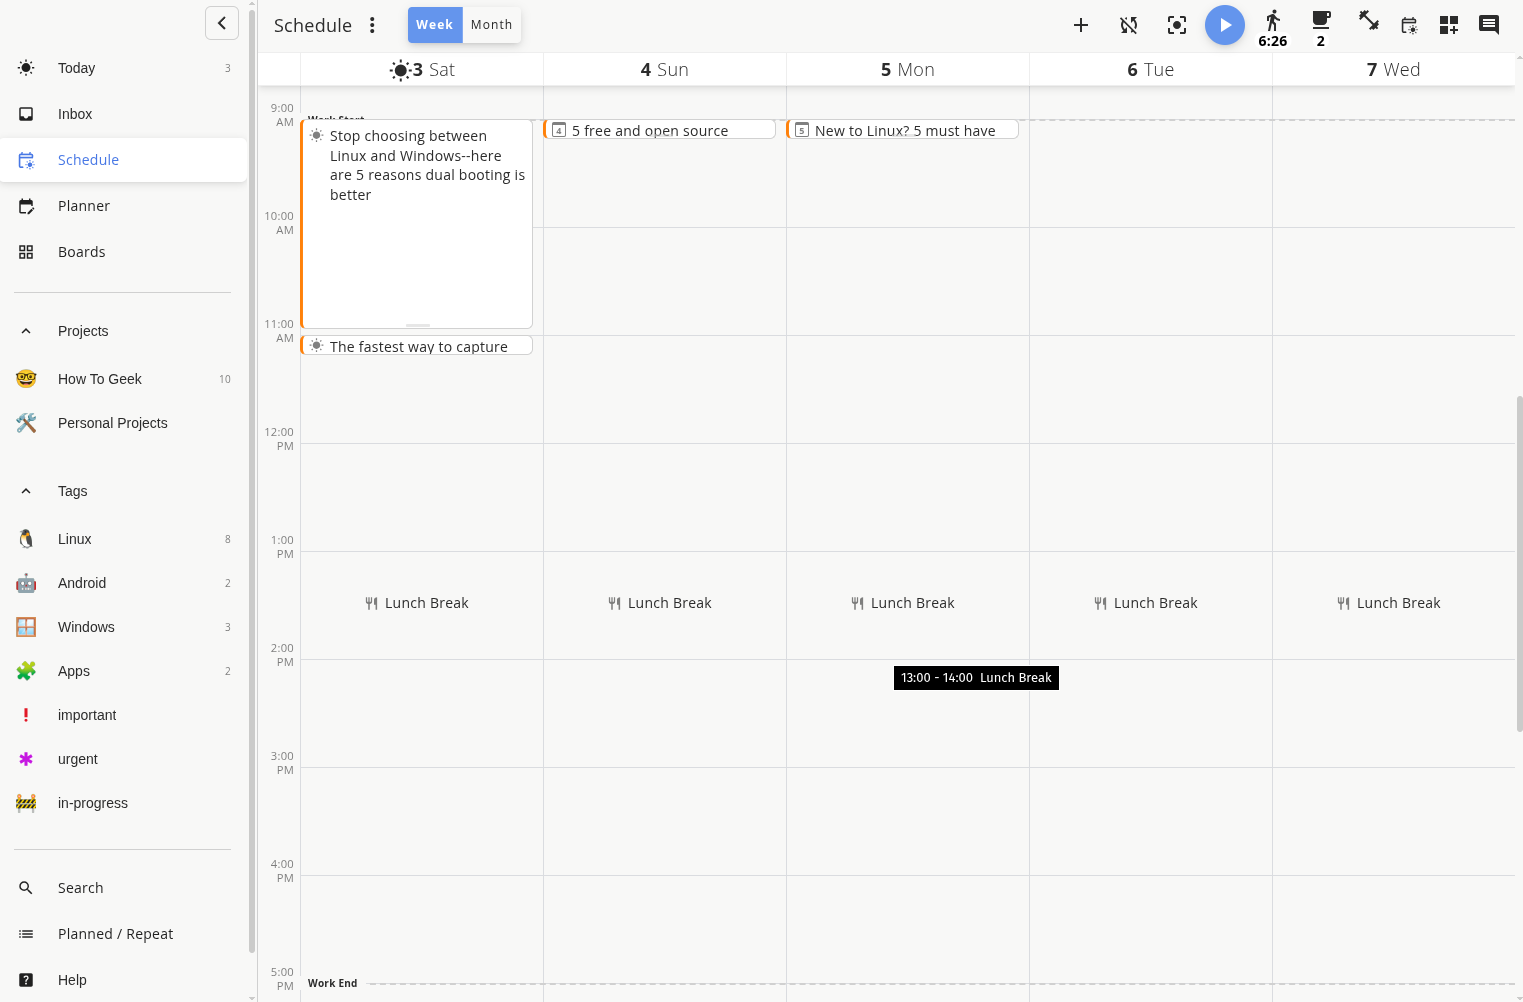1523x1002 pixels.
Task: Filter by the Windows tag
Action: click(124, 627)
